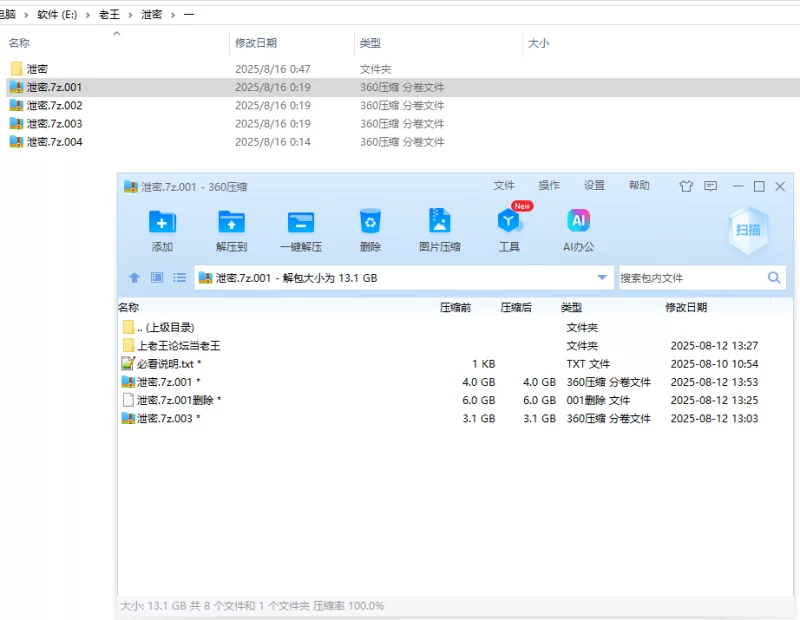800x620 pixels.
Task: Click the 2025-08-10 10:54 date of 必看说明.txt
Action: (x=714, y=364)
